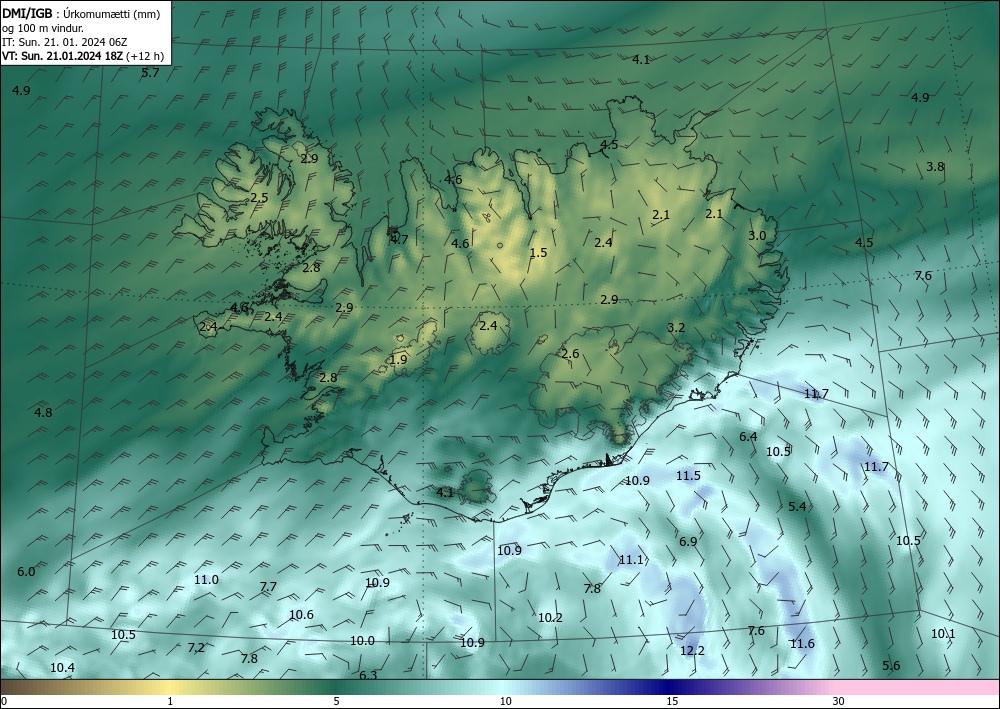Click the 6.0 value at the left edge

(x=26, y=571)
